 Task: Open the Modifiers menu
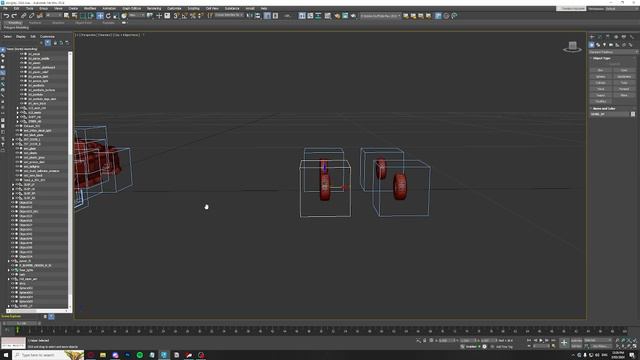coord(90,9)
